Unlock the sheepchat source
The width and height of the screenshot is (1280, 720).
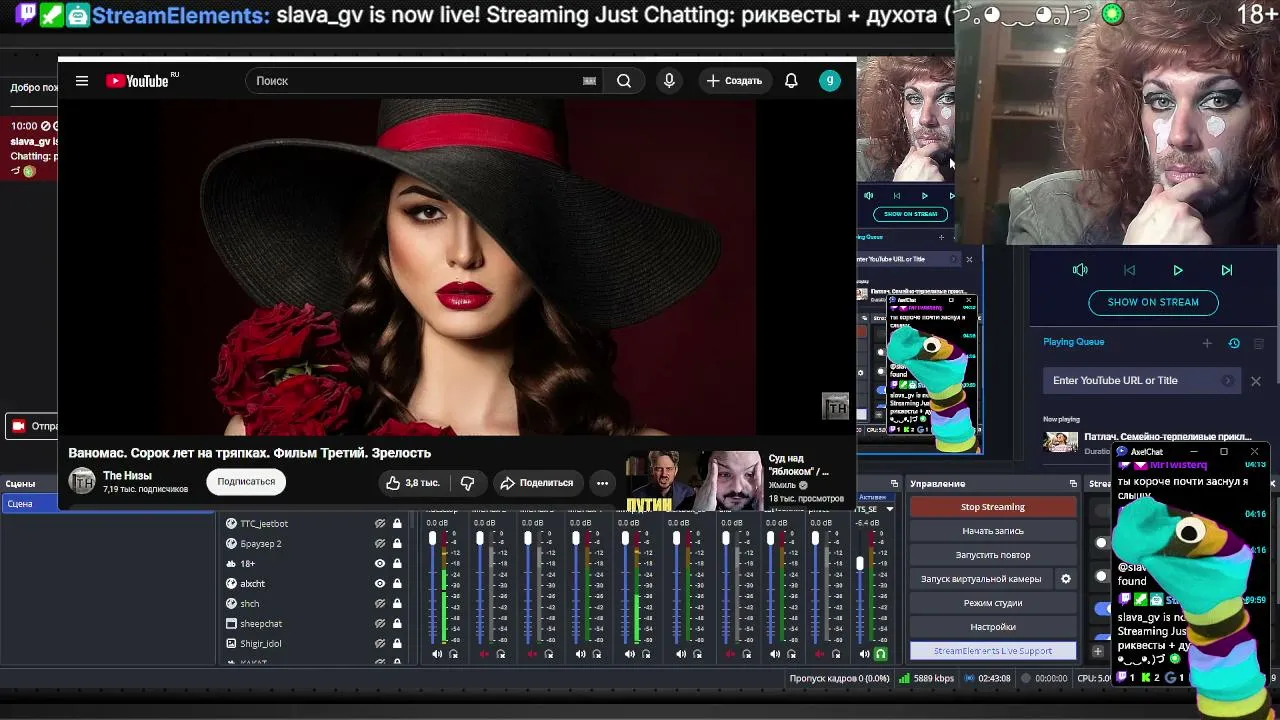397,624
